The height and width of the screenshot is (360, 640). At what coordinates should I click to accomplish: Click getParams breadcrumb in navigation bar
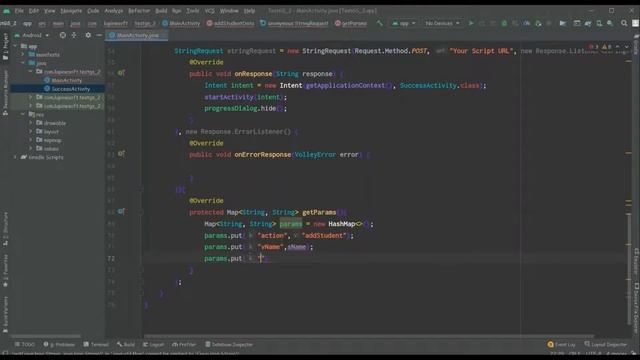pyautogui.click(x=351, y=23)
